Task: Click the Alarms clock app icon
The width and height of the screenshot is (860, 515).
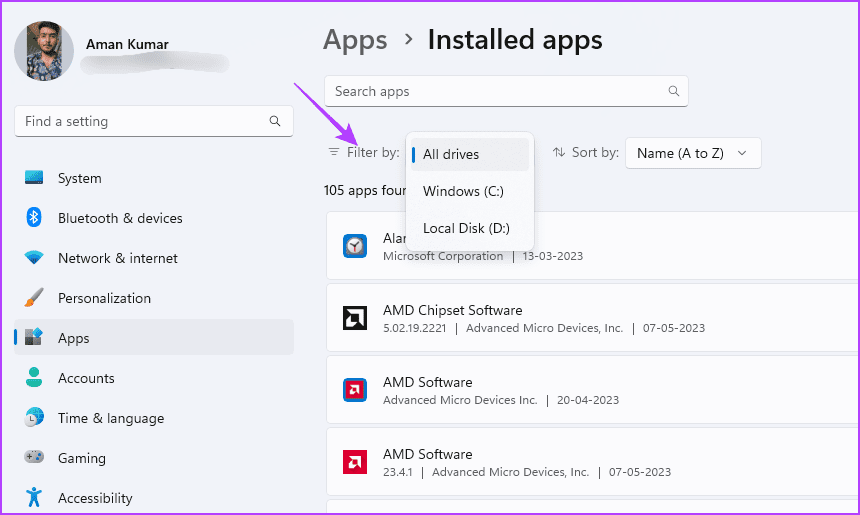Action: [355, 246]
